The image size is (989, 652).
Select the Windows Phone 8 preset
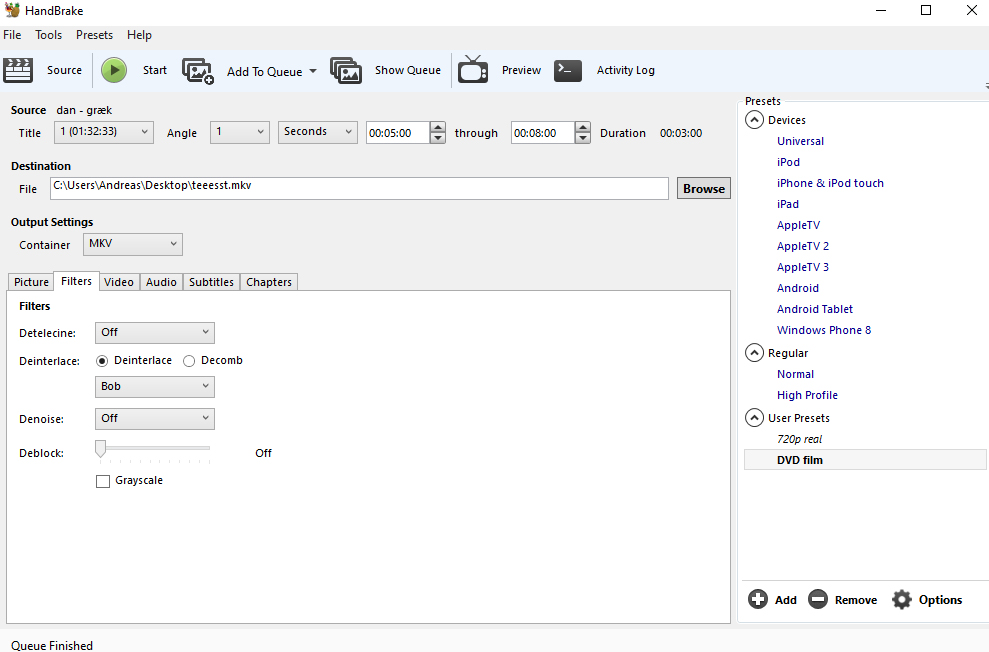[x=824, y=330]
